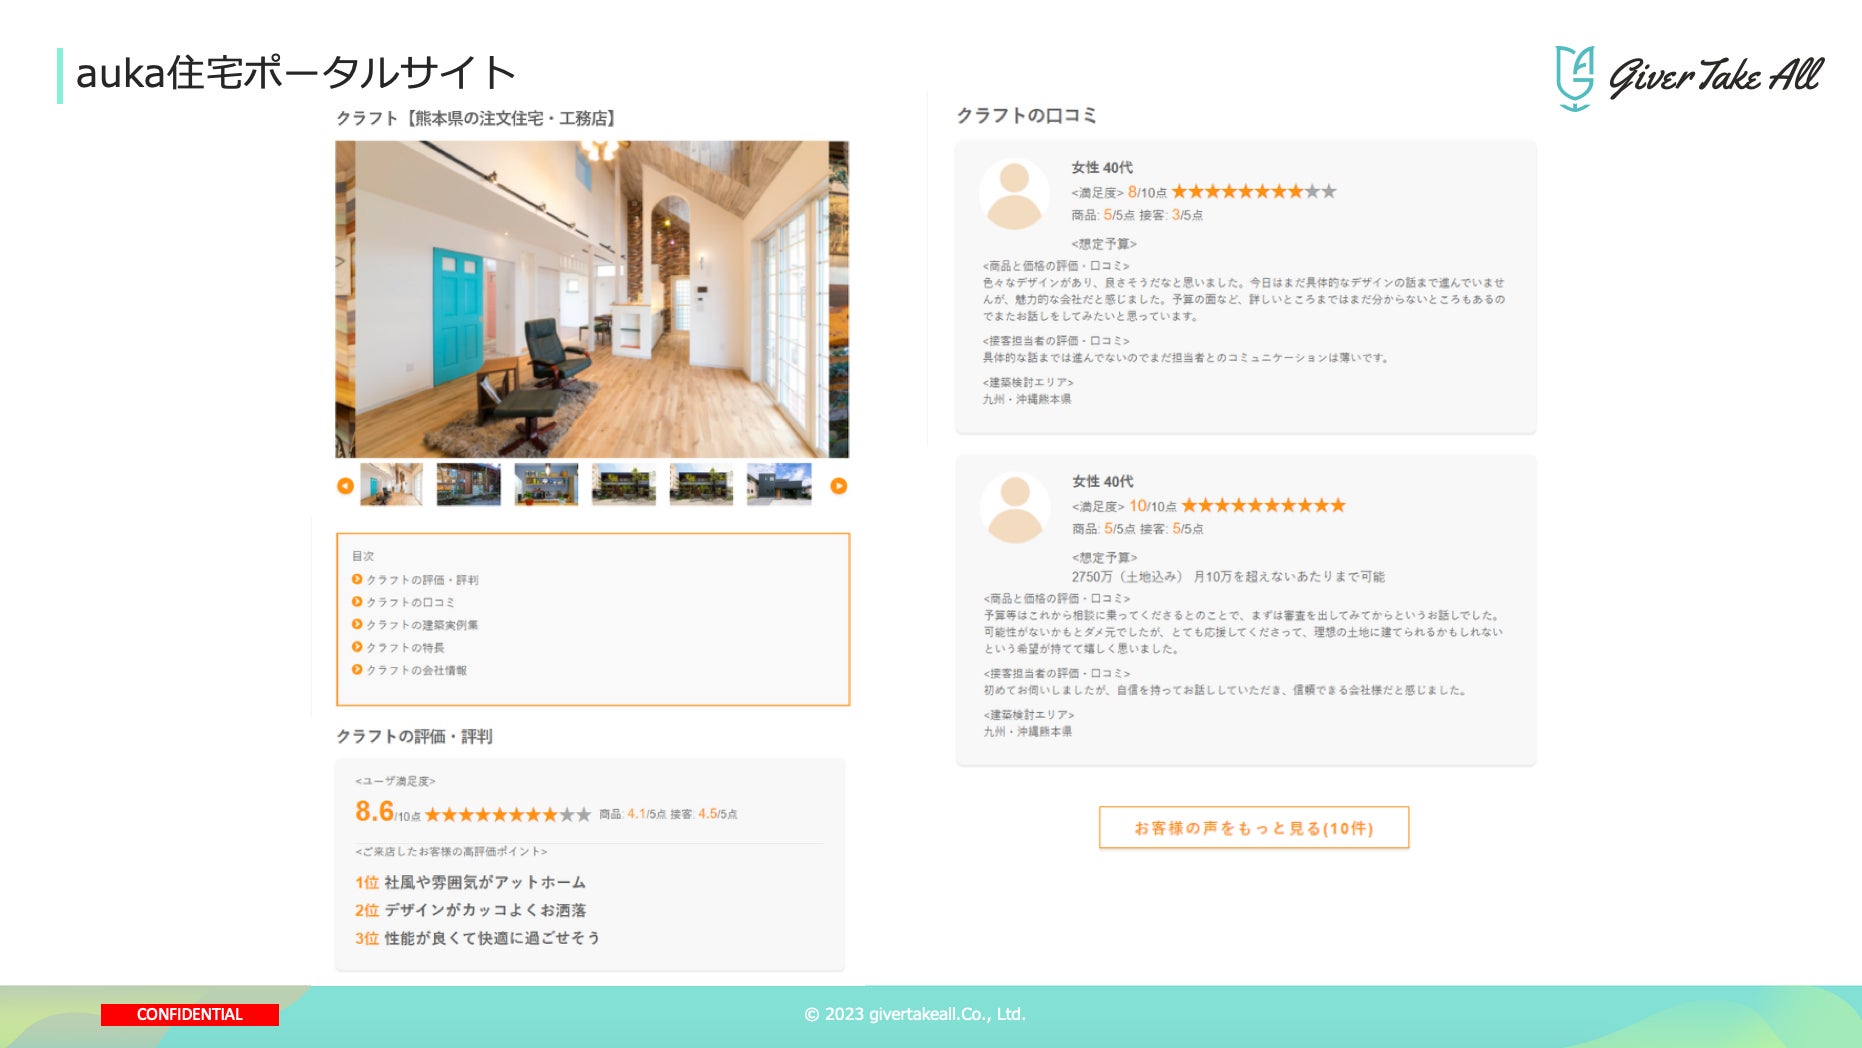Click the orange previous-photo arrow in the gallery
1862x1048 pixels.
pos(345,486)
